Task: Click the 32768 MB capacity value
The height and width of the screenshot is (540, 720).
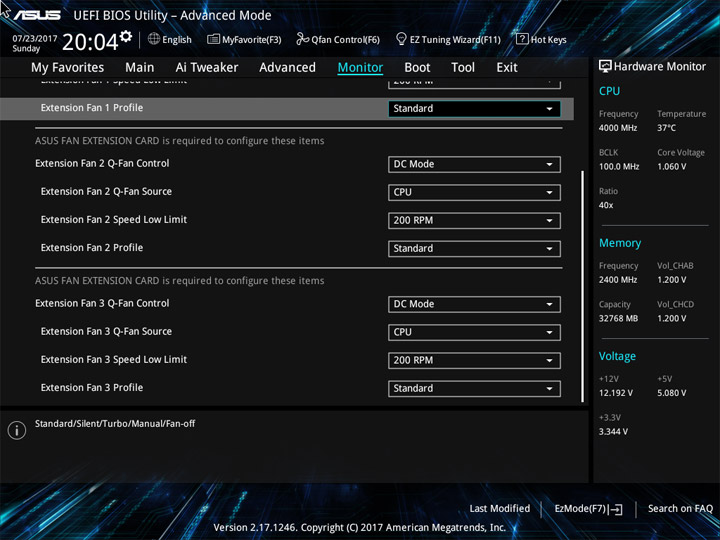Action: click(618, 318)
